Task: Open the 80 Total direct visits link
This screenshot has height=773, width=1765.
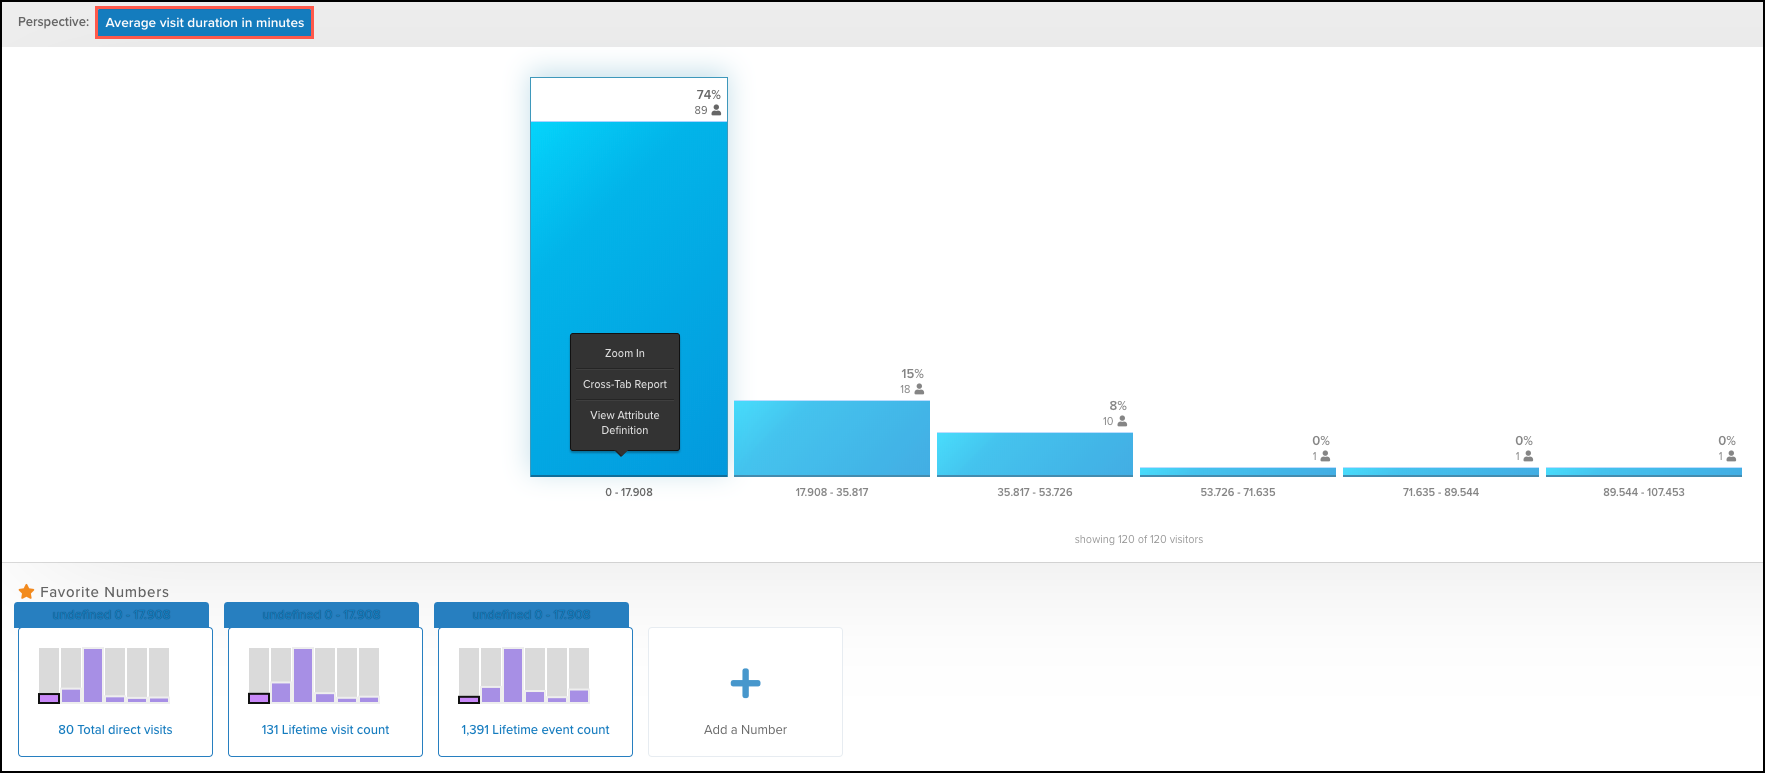Action: (115, 730)
